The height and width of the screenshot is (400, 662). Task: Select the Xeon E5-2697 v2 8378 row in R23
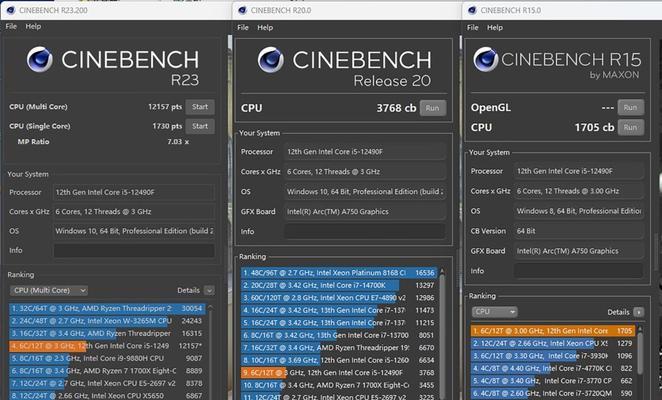pos(107,383)
